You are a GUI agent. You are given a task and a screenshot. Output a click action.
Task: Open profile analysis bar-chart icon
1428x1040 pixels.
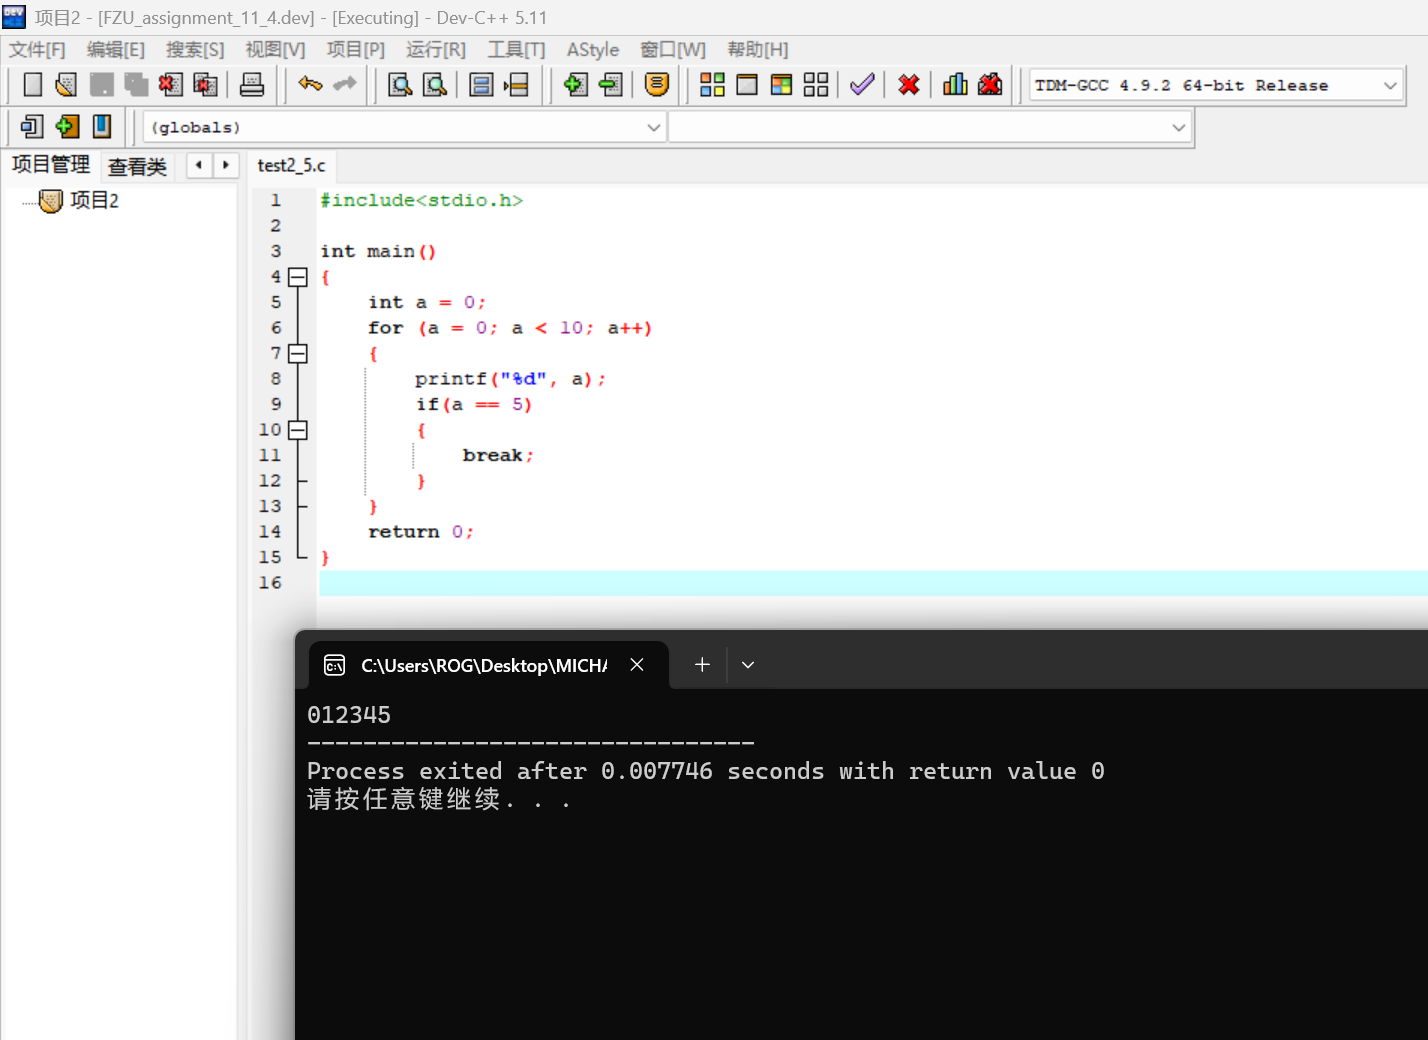pyautogui.click(x=955, y=85)
